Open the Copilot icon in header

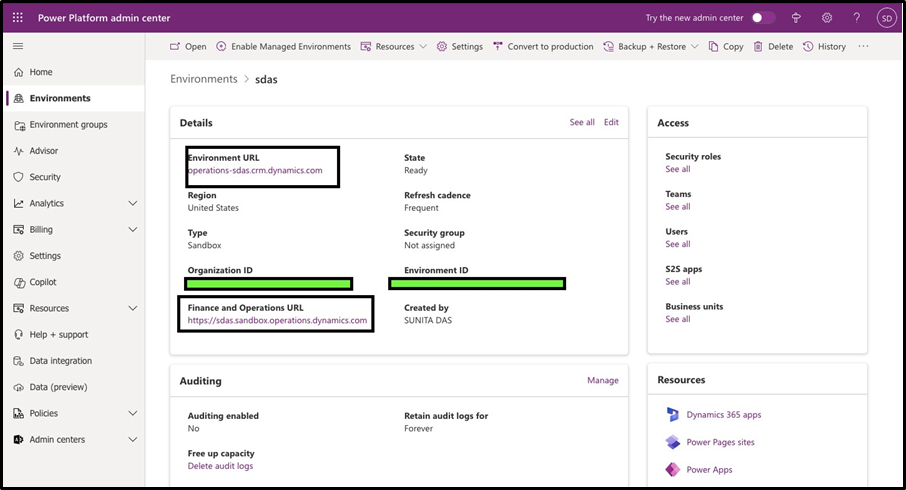[x=797, y=18]
